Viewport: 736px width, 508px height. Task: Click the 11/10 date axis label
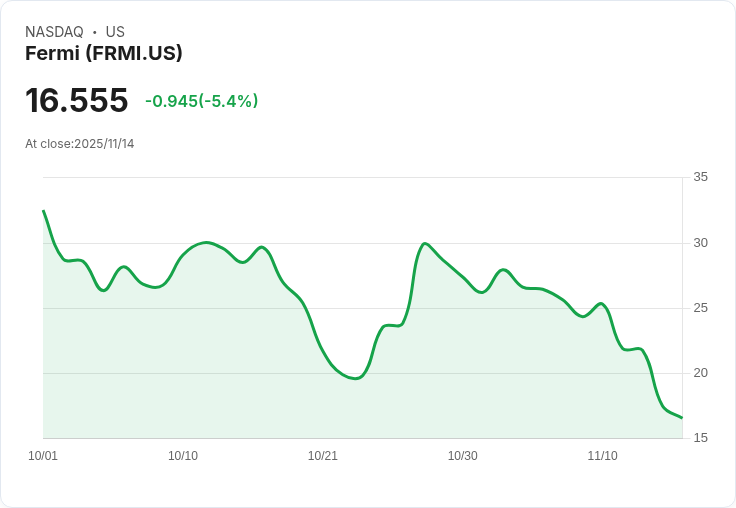(x=602, y=456)
